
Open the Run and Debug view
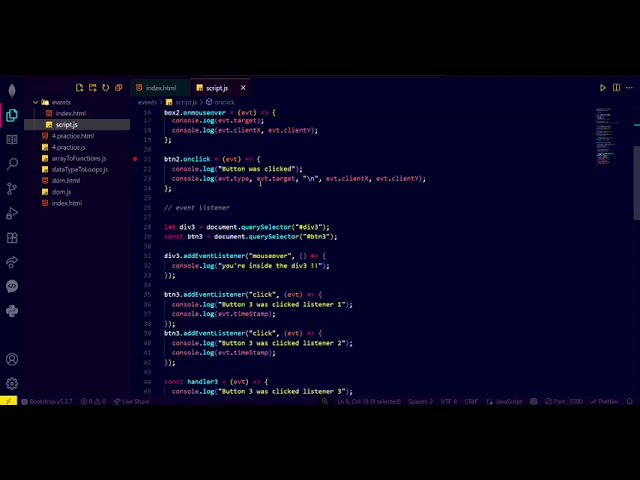click(x=12, y=213)
